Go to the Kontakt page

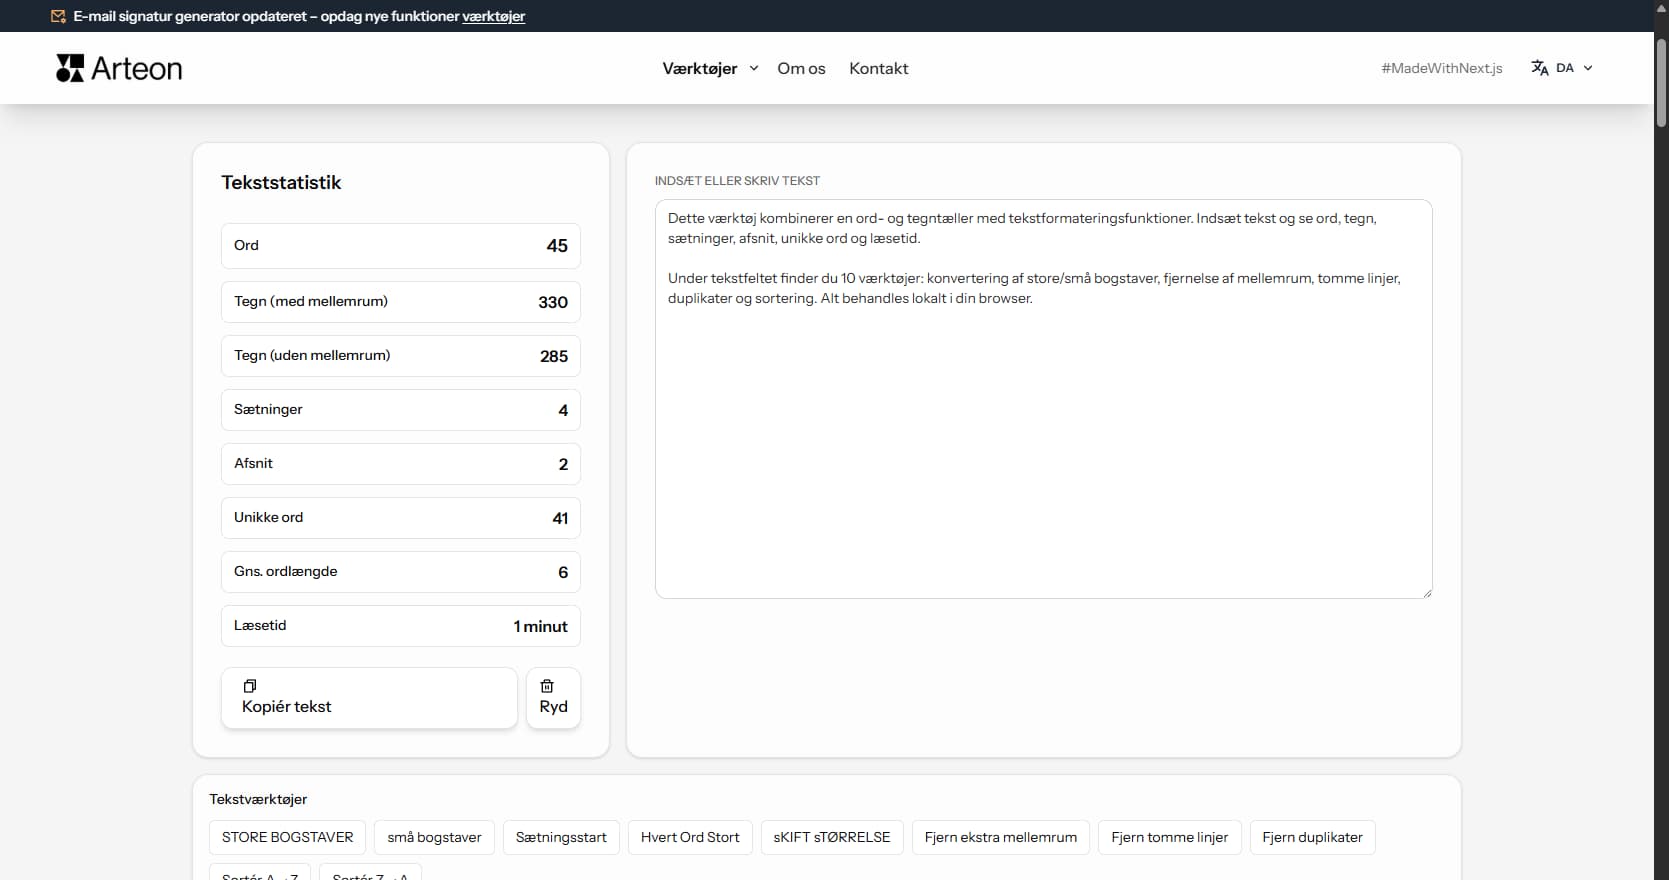point(878,68)
